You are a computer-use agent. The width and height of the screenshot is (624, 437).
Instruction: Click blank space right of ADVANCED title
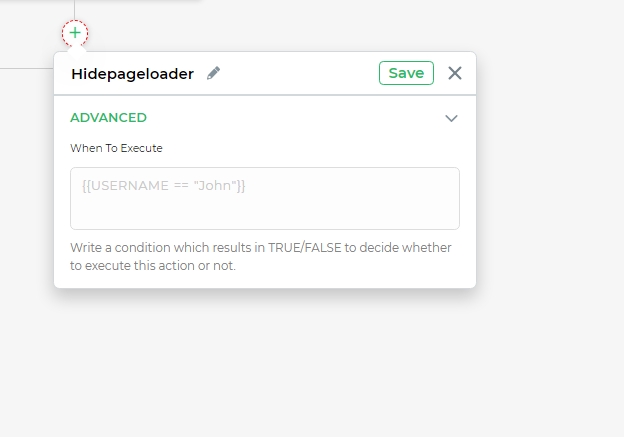tap(294, 118)
